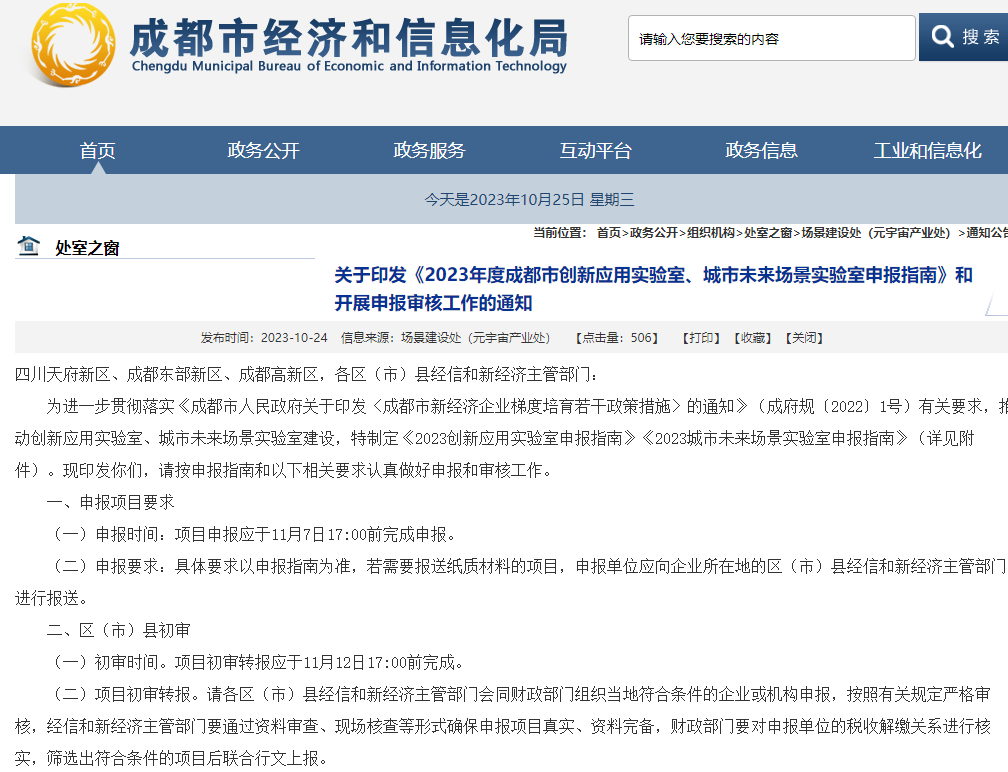Screen dimensions: 1008x772
Task: Click 组织机构 in the breadcrumb
Action: pyautogui.click(x=714, y=233)
